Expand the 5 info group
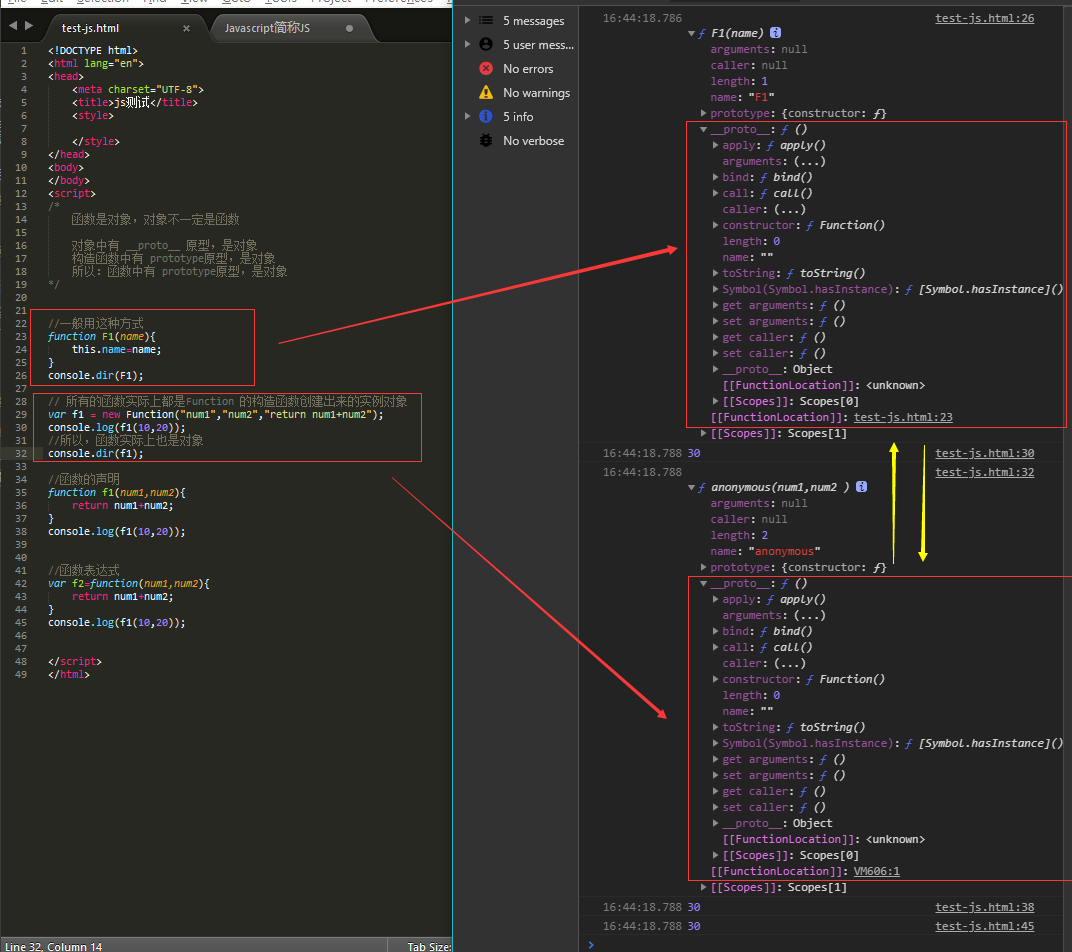 tap(468, 116)
